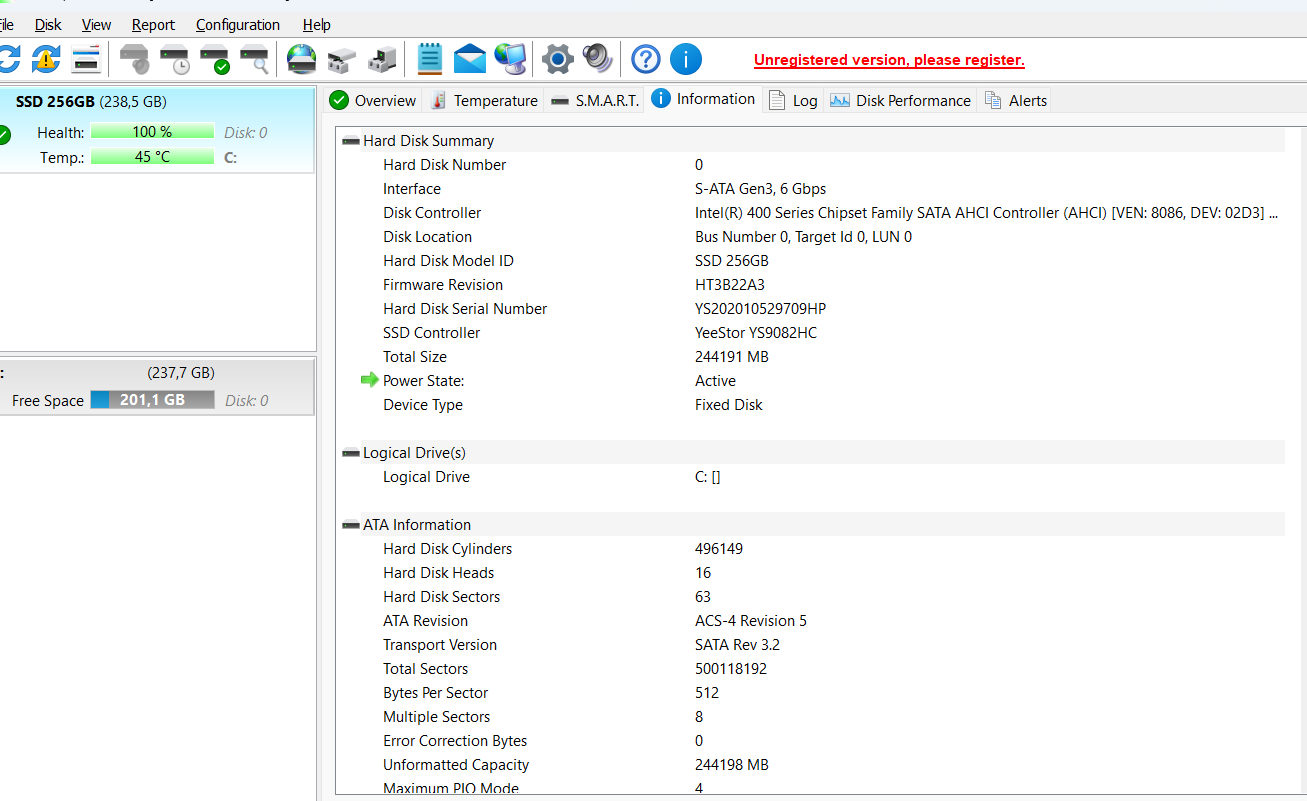Click the disk with magnifier toolbar icon
The image size is (1307, 801).
255,59
